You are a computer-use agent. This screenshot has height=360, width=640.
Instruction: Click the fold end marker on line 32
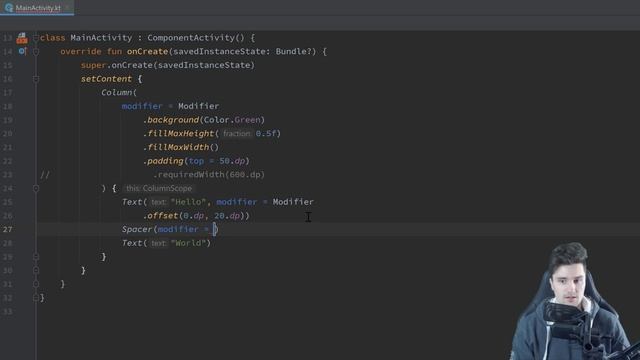pyautogui.click(x=36, y=298)
